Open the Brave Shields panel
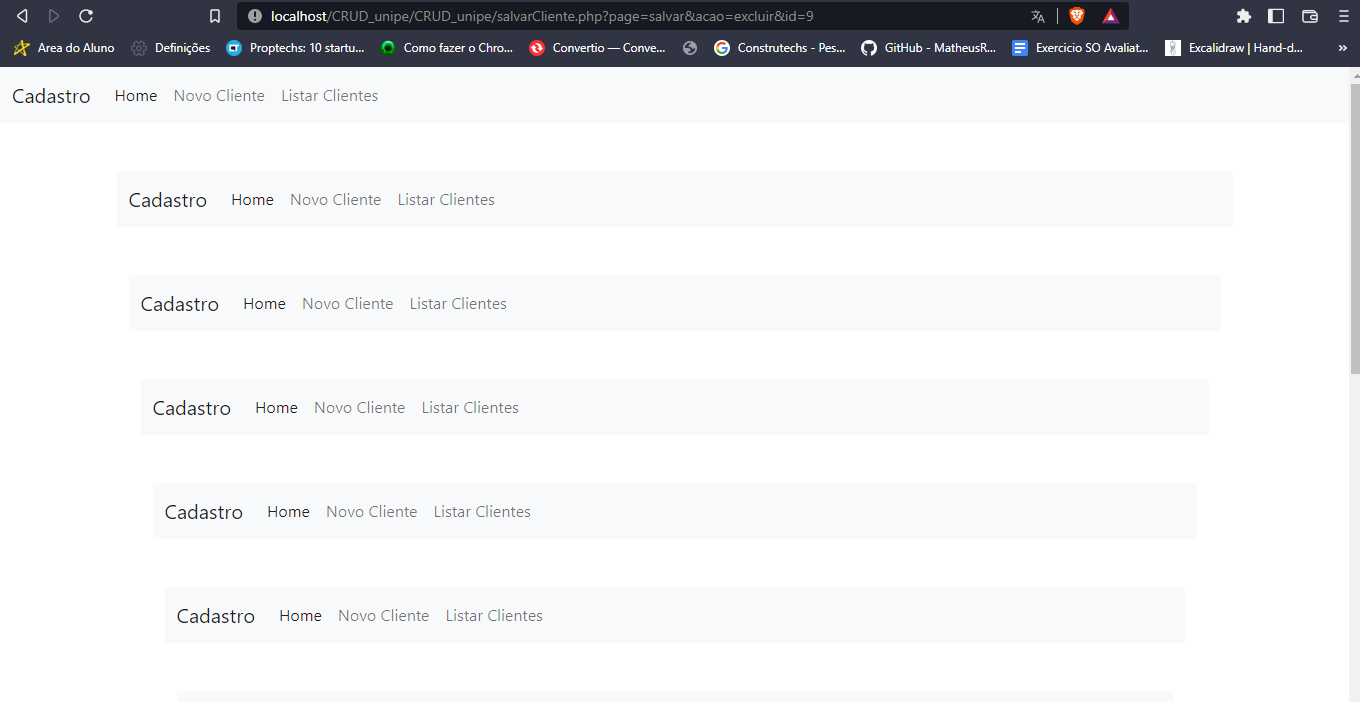This screenshot has width=1360, height=702. click(1077, 15)
